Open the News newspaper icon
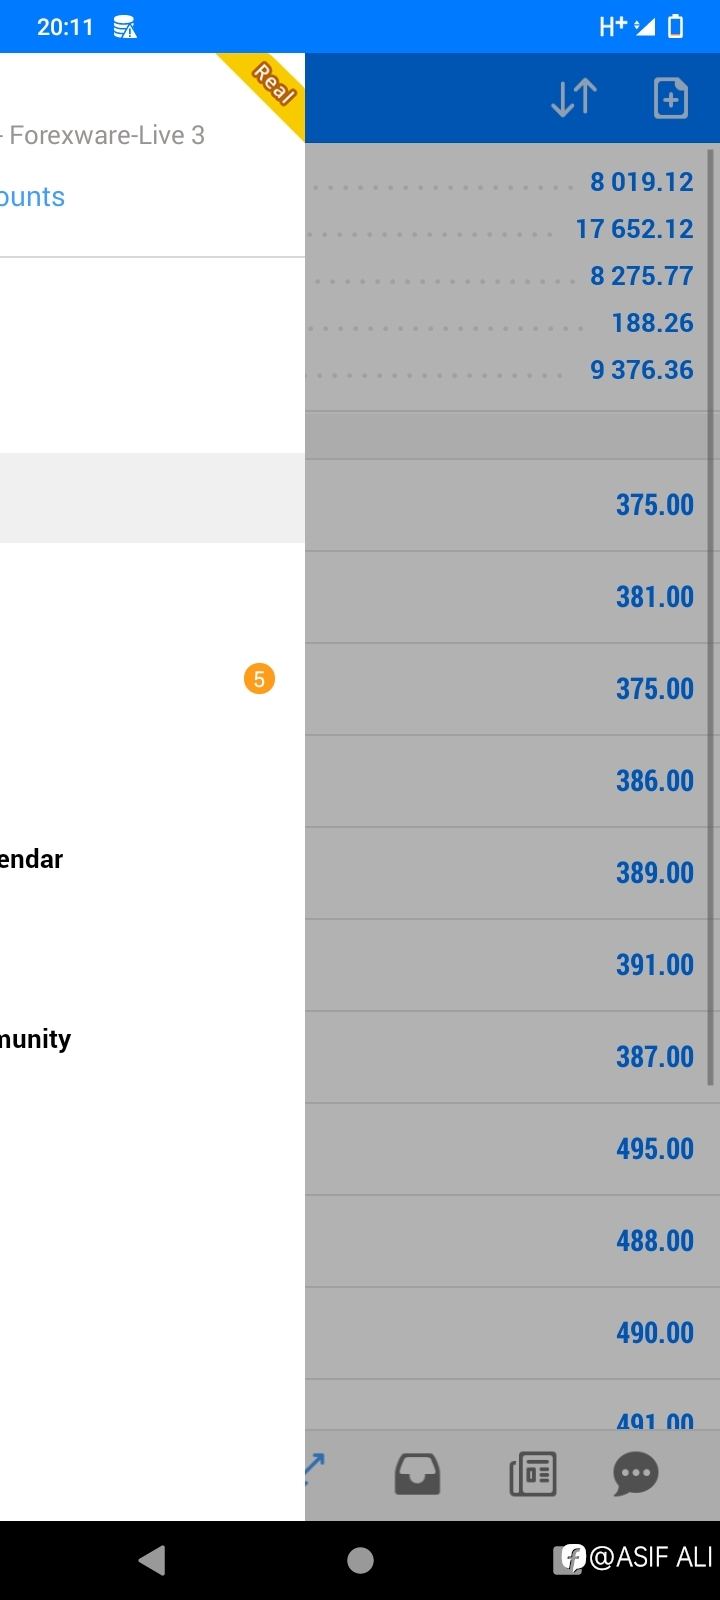 pyautogui.click(x=533, y=1474)
